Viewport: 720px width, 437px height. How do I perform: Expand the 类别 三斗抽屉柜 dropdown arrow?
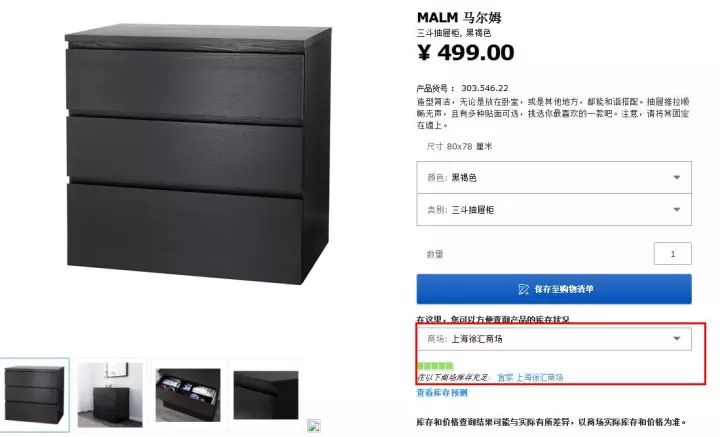click(676, 209)
